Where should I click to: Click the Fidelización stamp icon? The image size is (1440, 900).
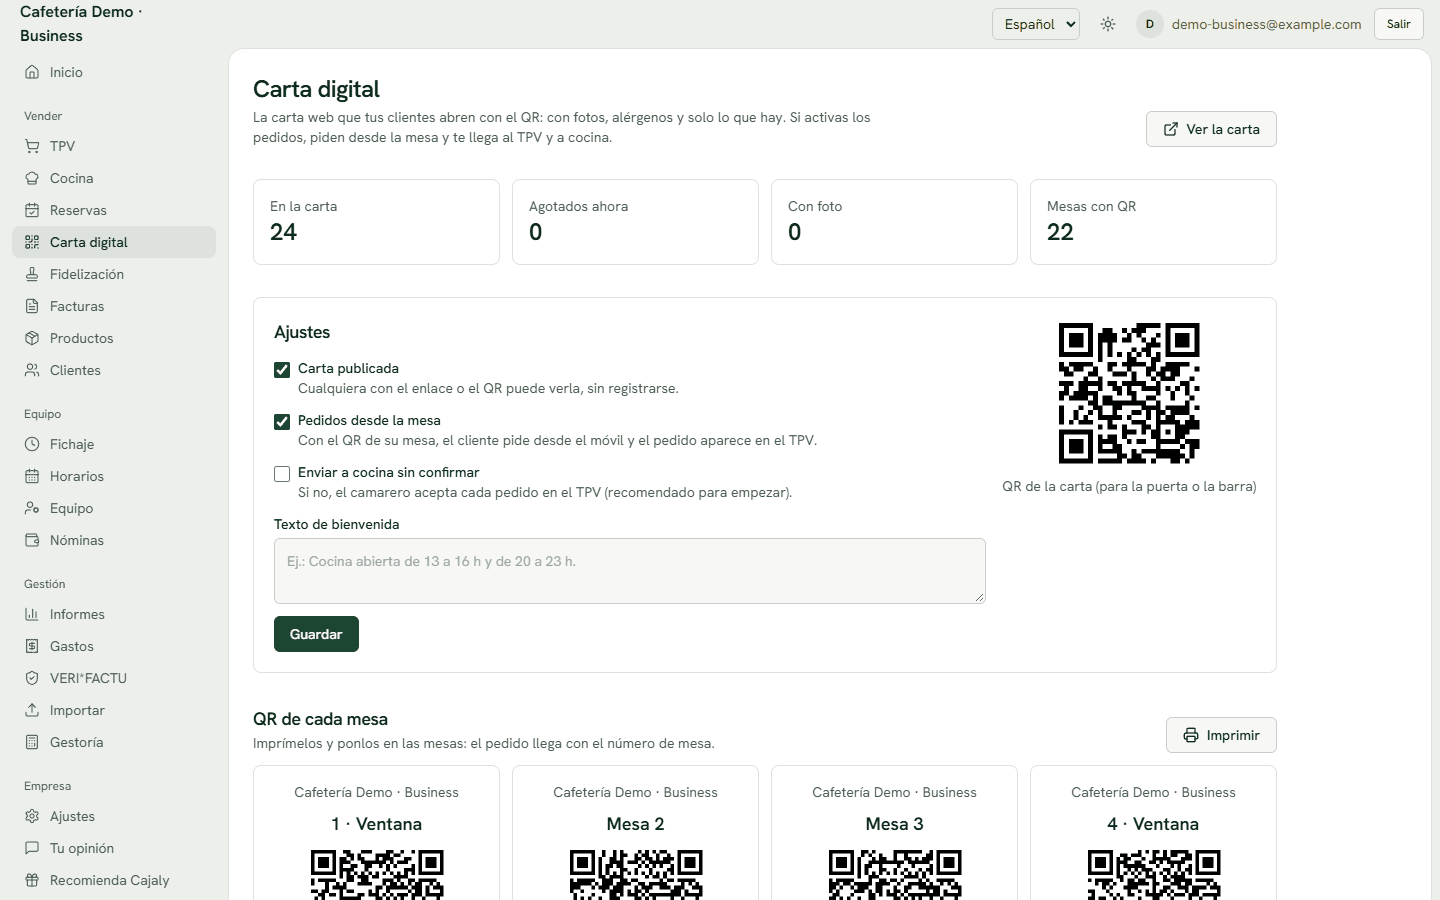tap(32, 274)
